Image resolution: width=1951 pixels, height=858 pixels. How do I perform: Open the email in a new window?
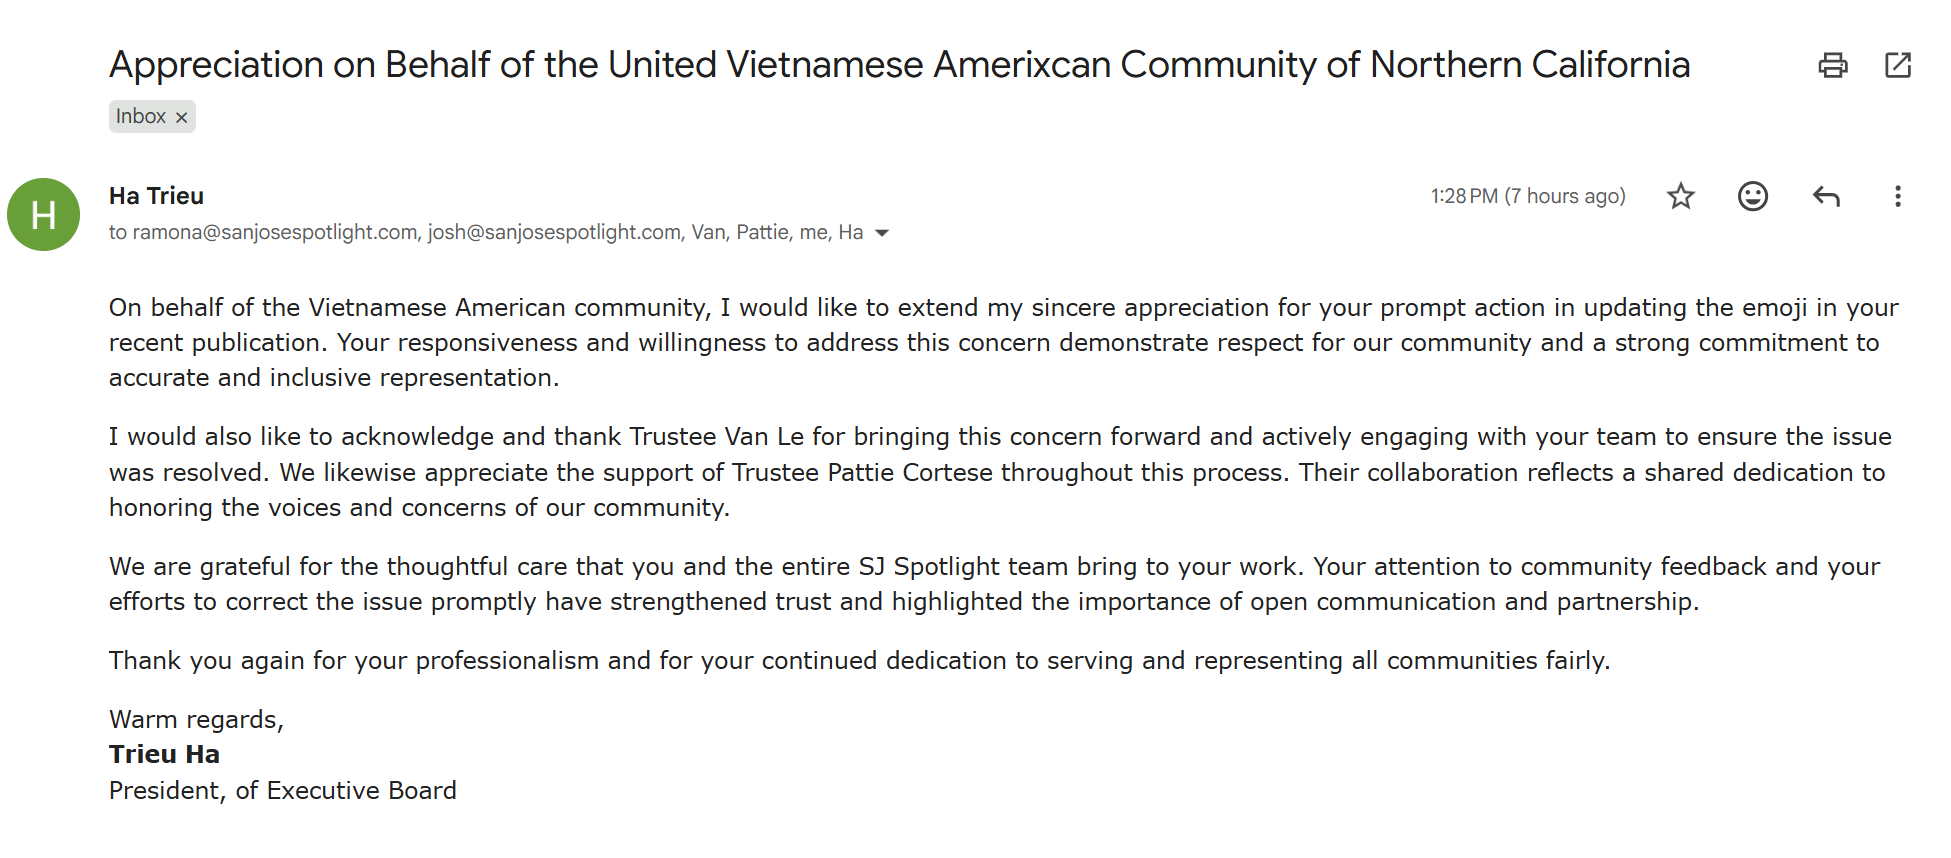(1897, 66)
